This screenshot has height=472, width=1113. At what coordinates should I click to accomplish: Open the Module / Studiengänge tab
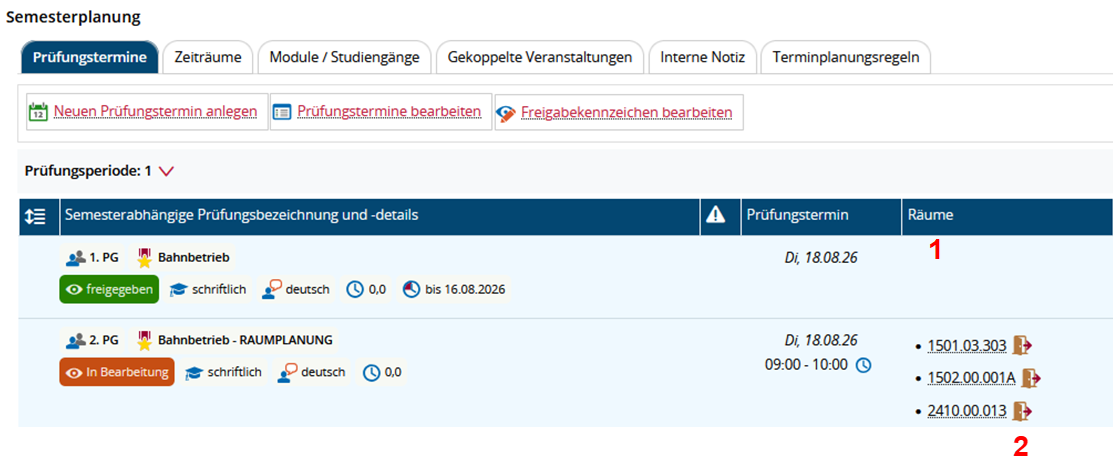(344, 57)
